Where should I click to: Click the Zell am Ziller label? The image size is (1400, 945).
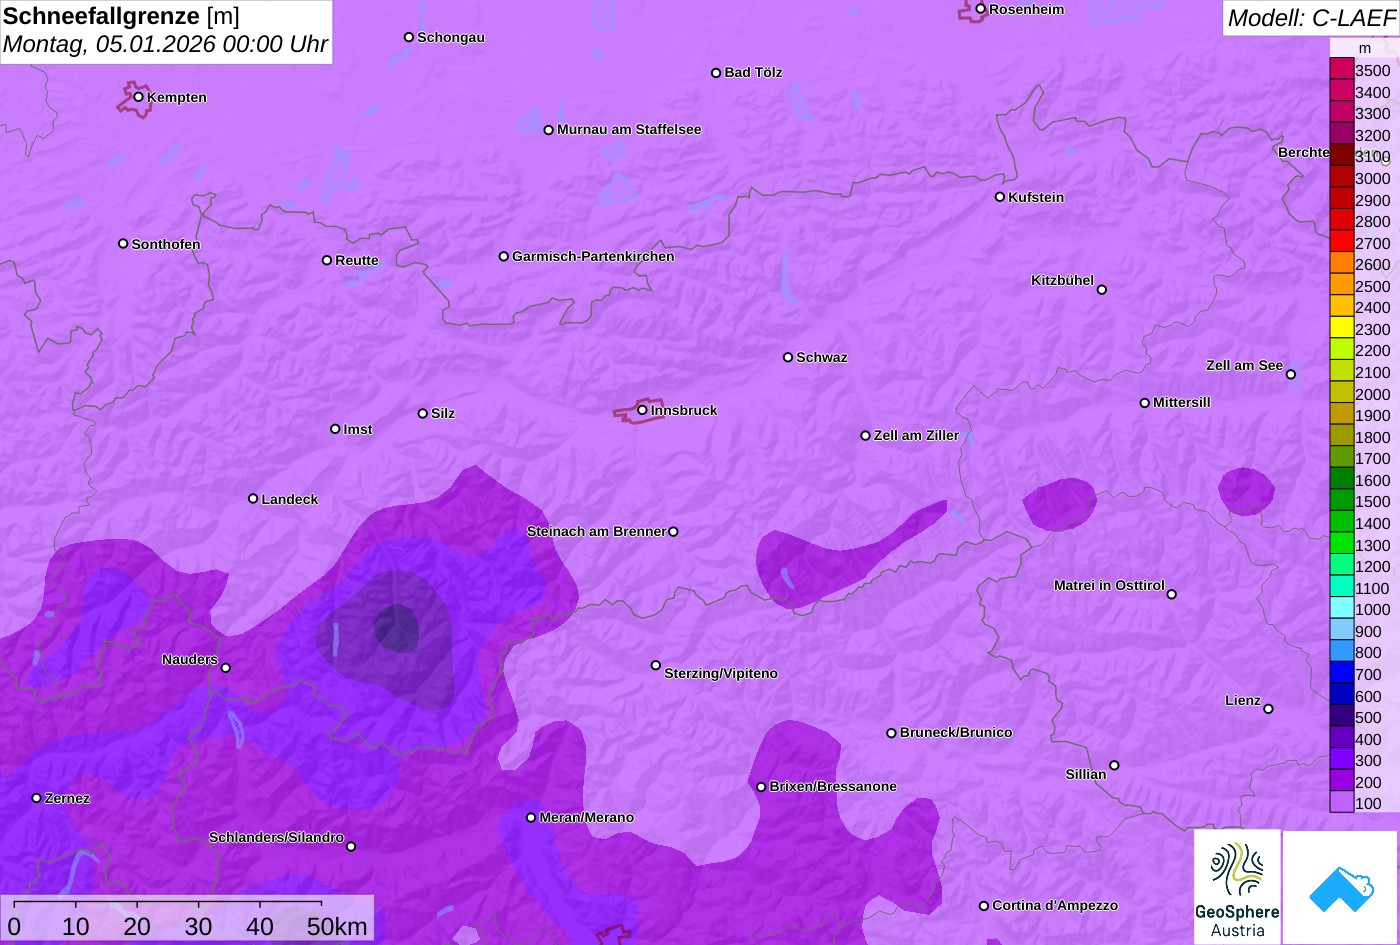click(x=916, y=436)
